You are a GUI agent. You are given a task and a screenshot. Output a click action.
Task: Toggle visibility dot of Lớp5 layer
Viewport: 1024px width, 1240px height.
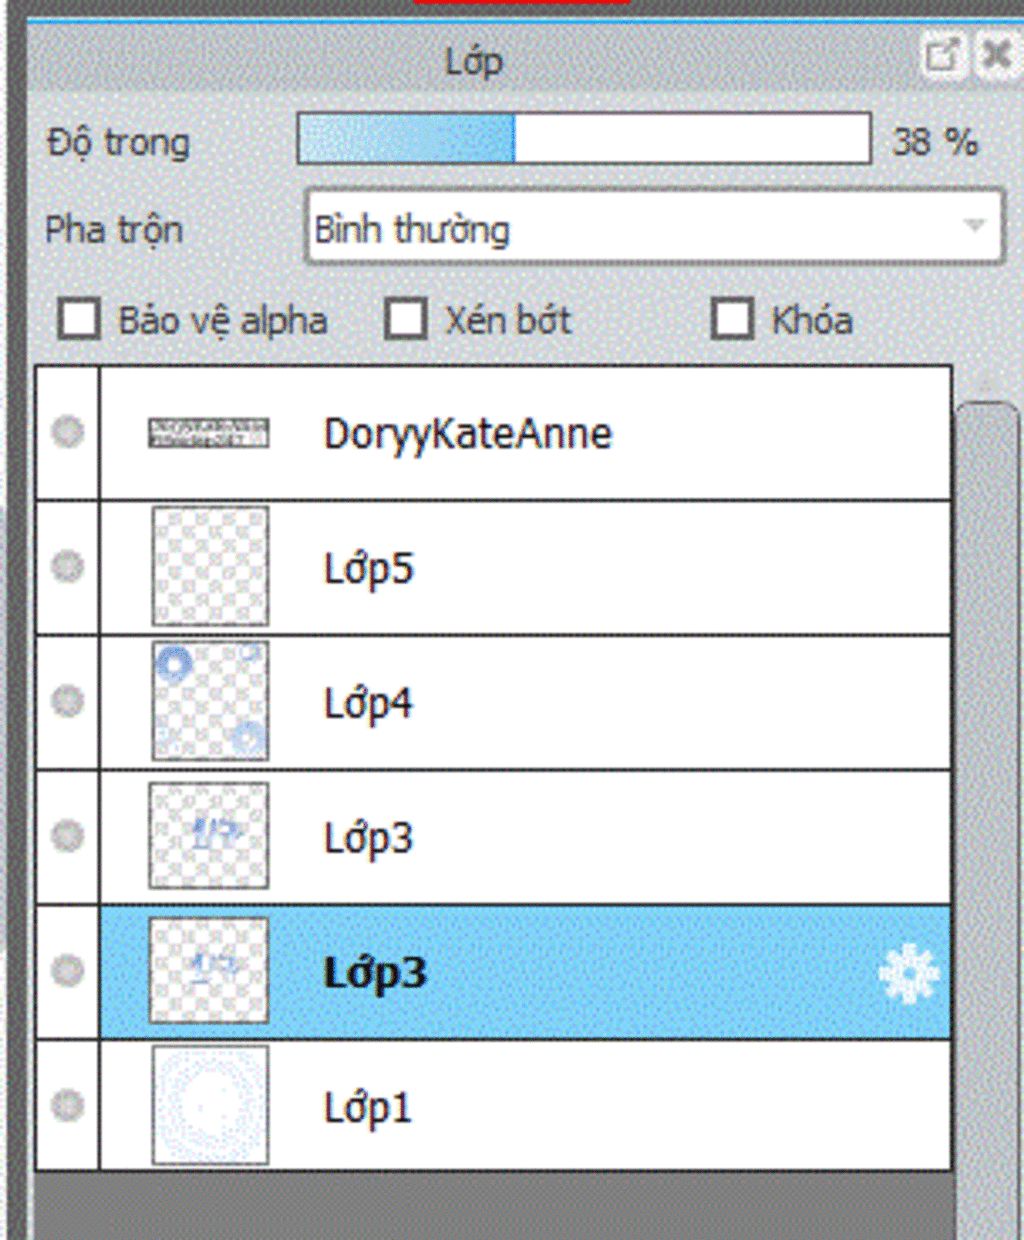click(68, 566)
